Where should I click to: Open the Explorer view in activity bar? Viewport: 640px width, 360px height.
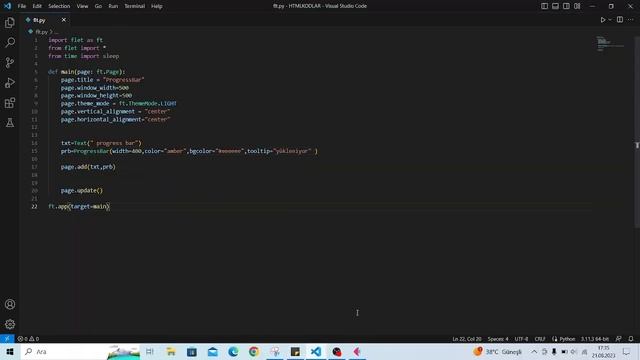click(x=10, y=23)
